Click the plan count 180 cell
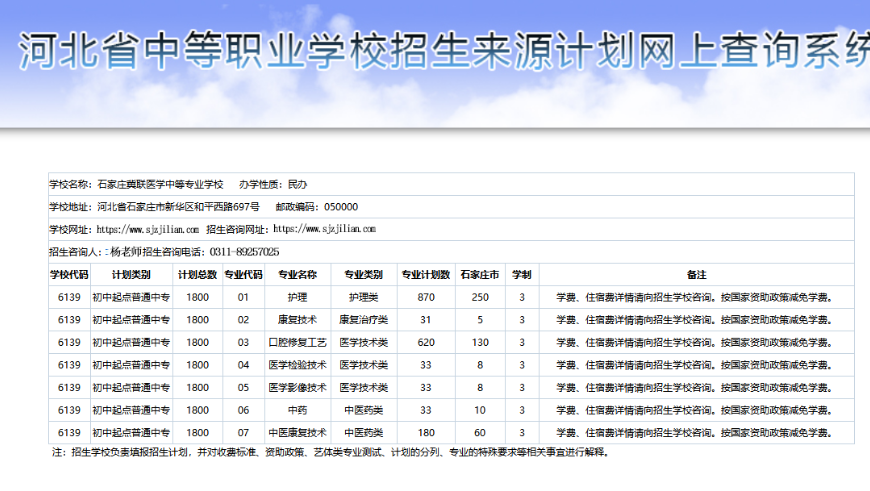870x491 pixels. (x=426, y=433)
